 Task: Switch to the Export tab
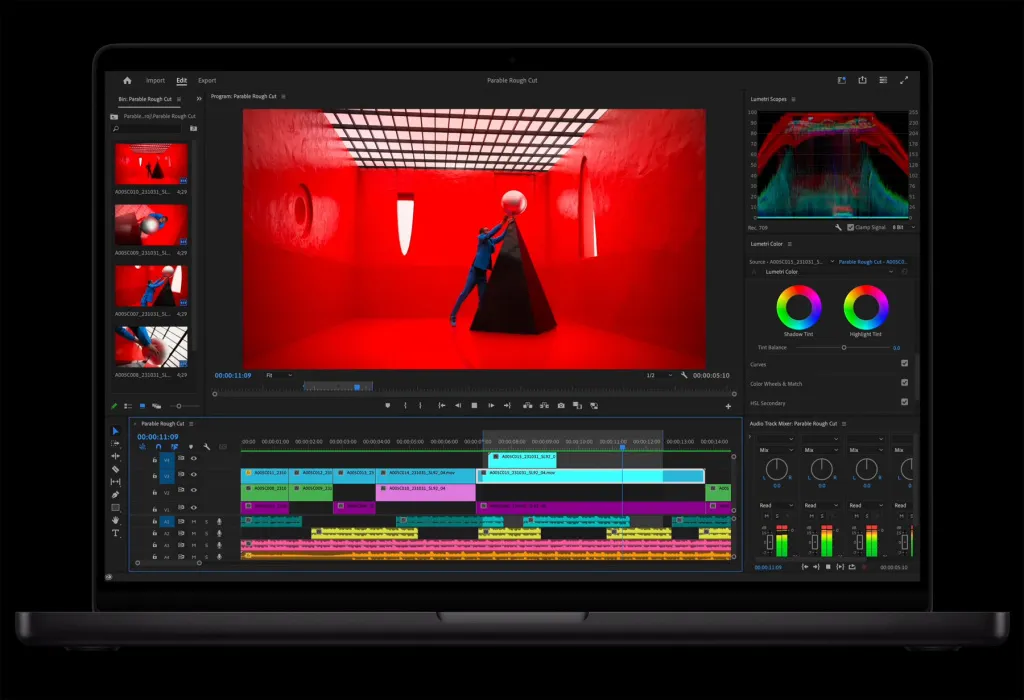pos(207,80)
